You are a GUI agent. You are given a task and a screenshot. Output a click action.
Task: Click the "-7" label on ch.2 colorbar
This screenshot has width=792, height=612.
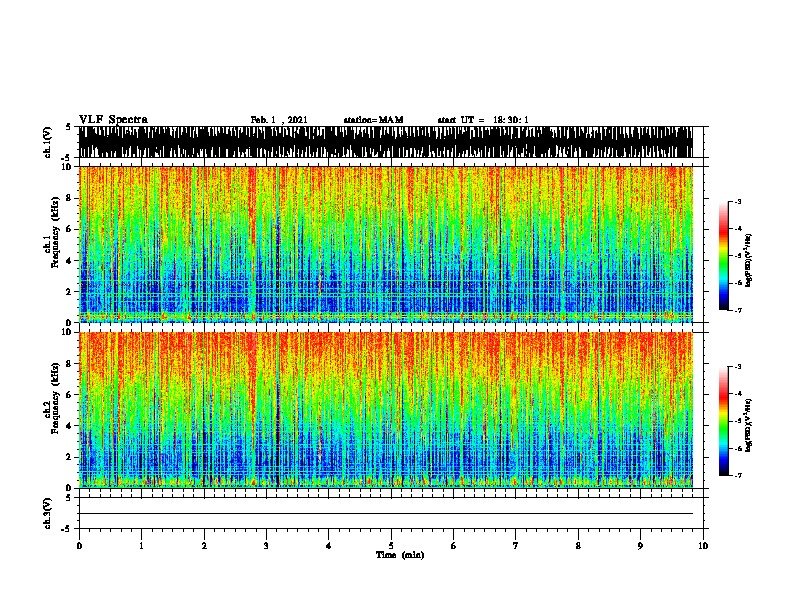coord(738,475)
